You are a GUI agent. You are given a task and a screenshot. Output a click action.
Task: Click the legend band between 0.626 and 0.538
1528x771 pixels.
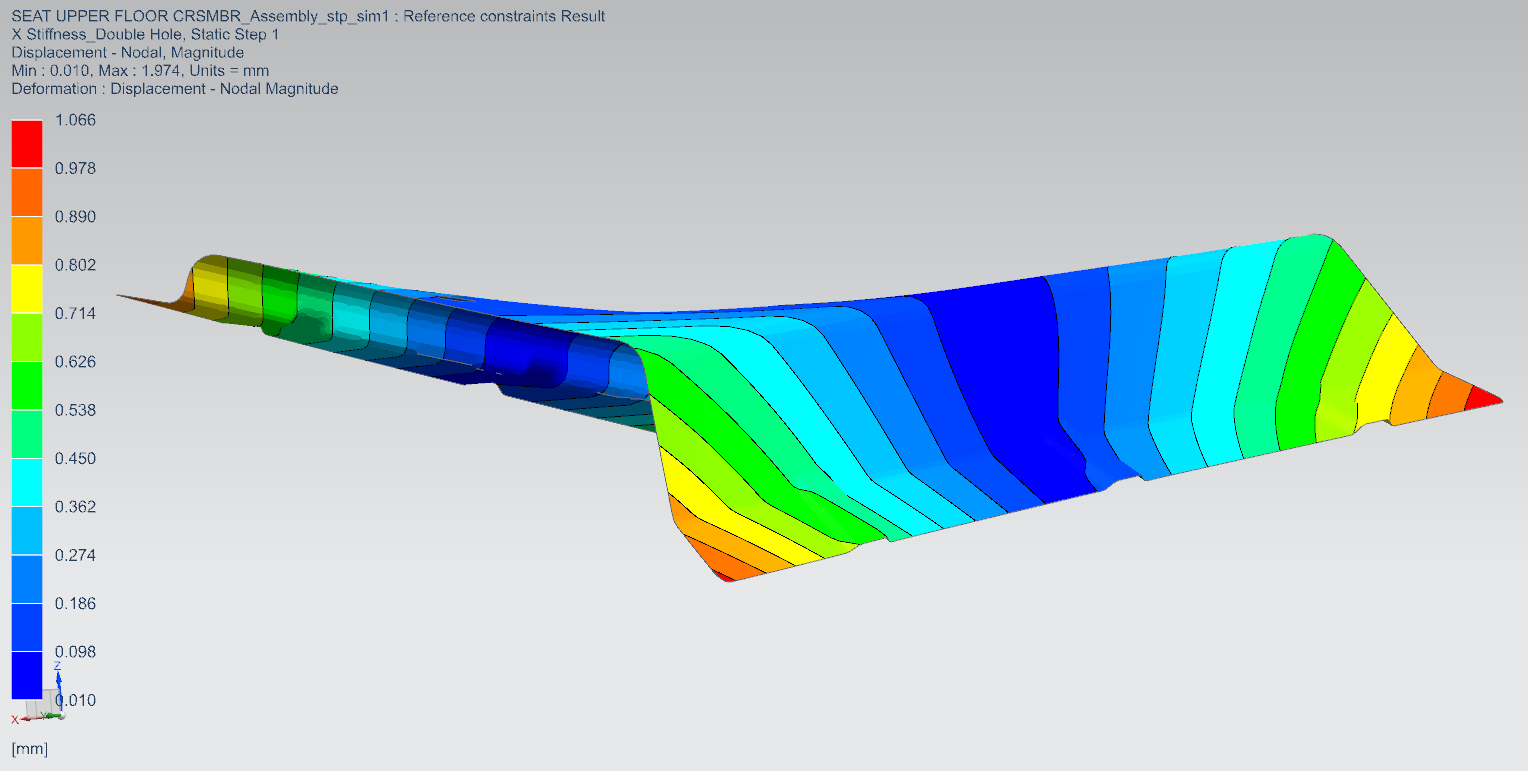tap(27, 385)
